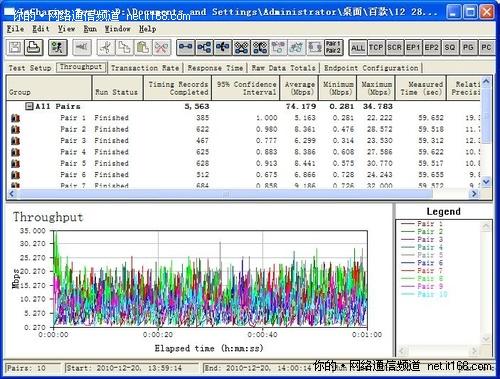Open the Help menu
This screenshot has width=500, height=379.
(x=147, y=29)
